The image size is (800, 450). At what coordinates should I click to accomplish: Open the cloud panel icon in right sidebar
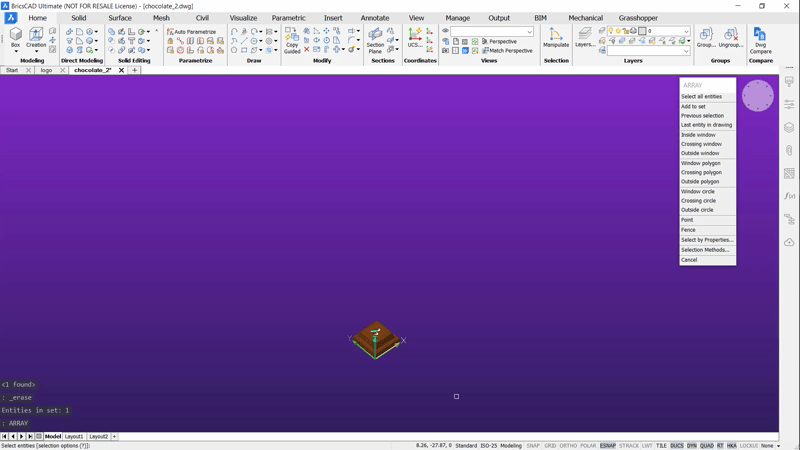789,242
